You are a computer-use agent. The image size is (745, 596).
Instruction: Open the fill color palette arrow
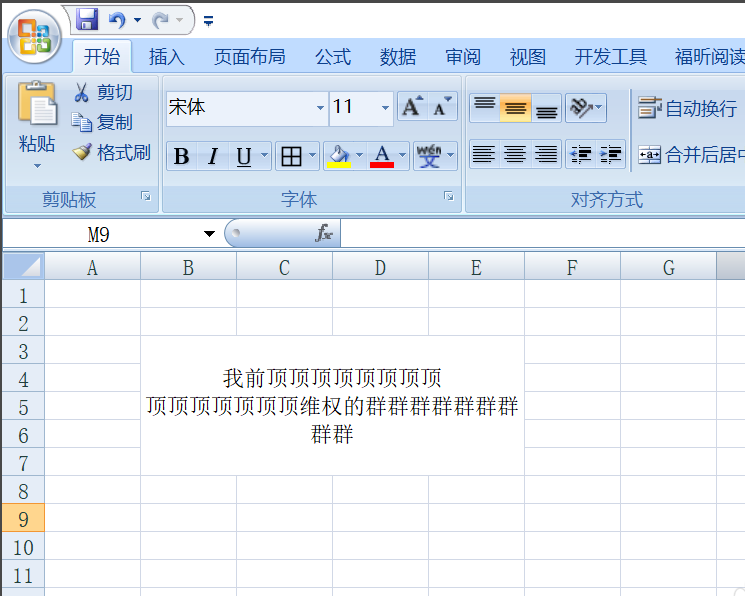(360, 155)
